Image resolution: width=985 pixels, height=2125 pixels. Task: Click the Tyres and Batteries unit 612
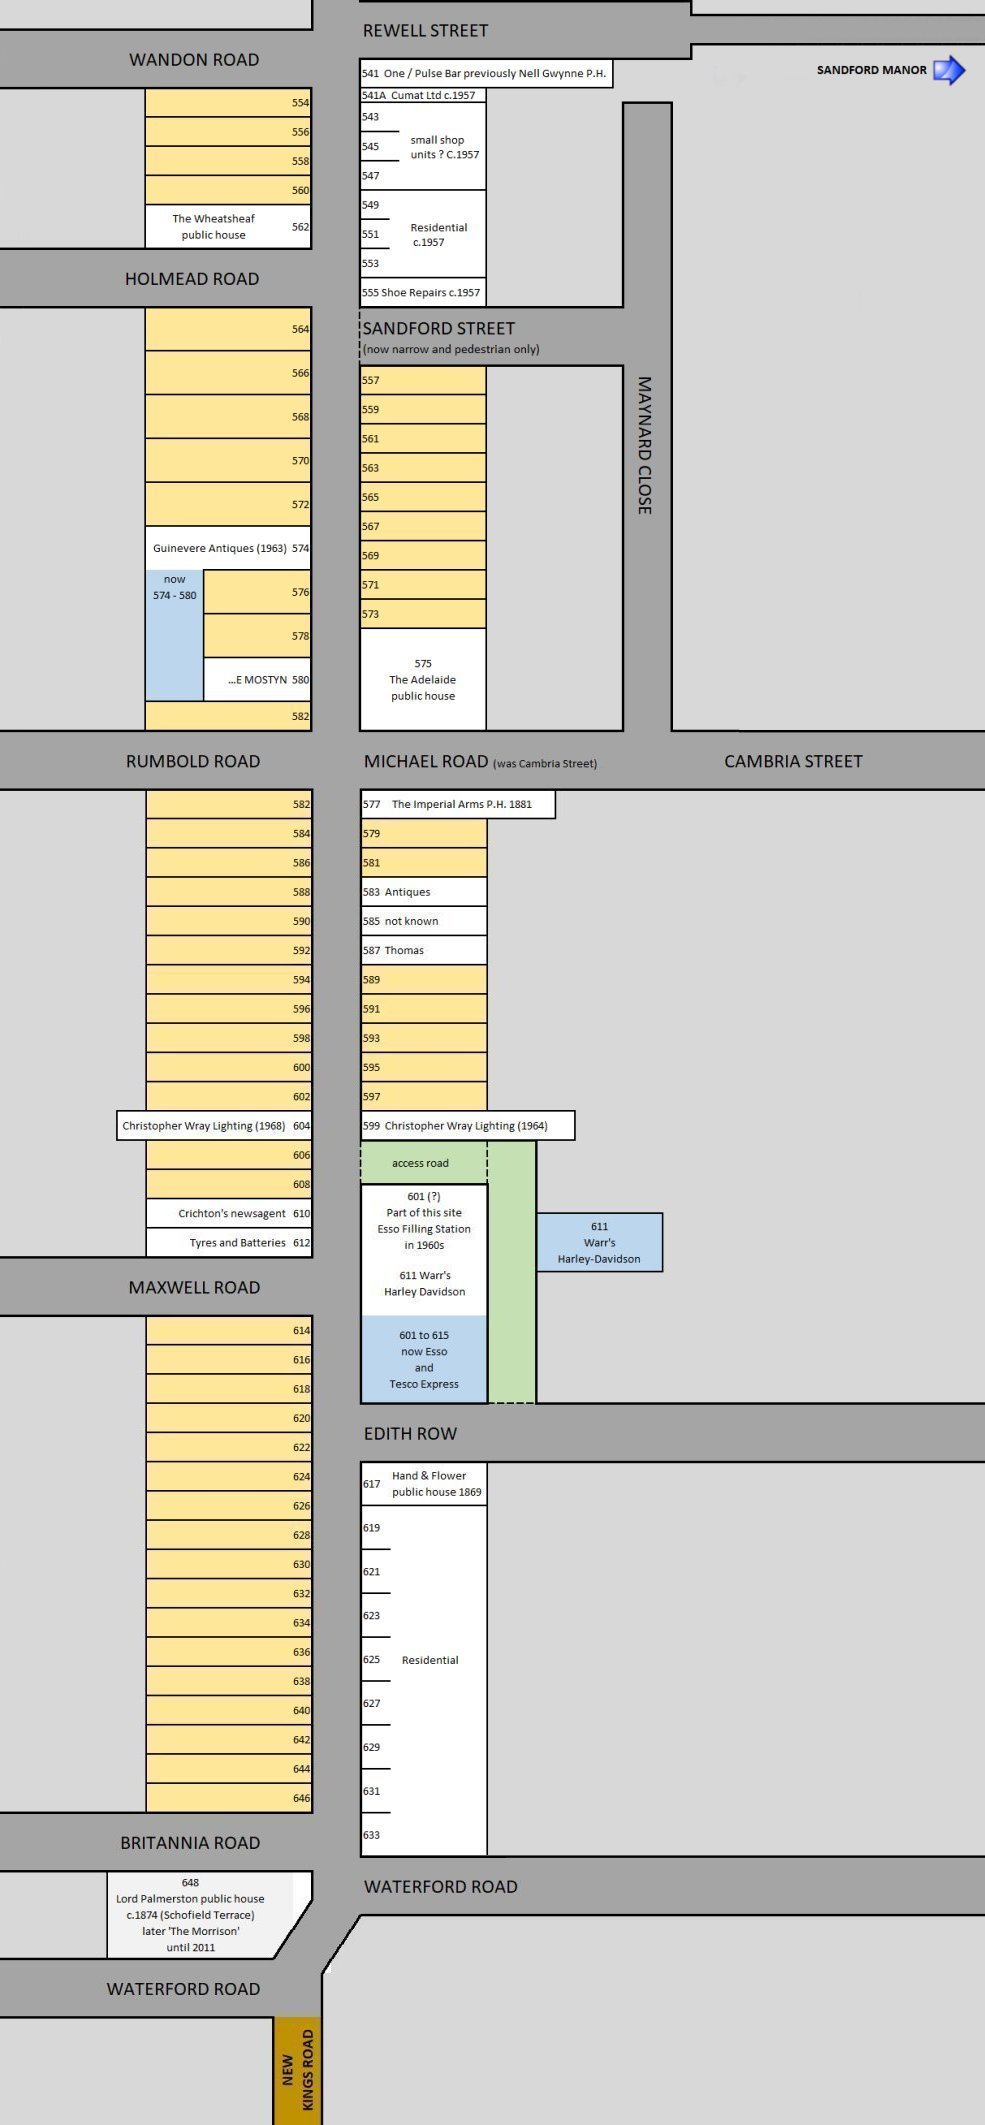[x=229, y=1243]
